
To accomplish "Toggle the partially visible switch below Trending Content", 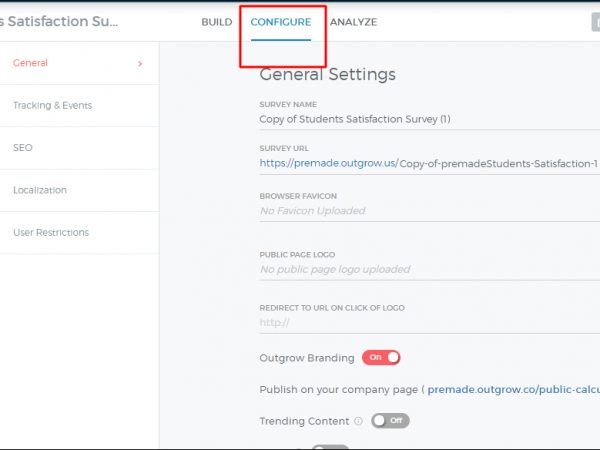I will coord(330,446).
